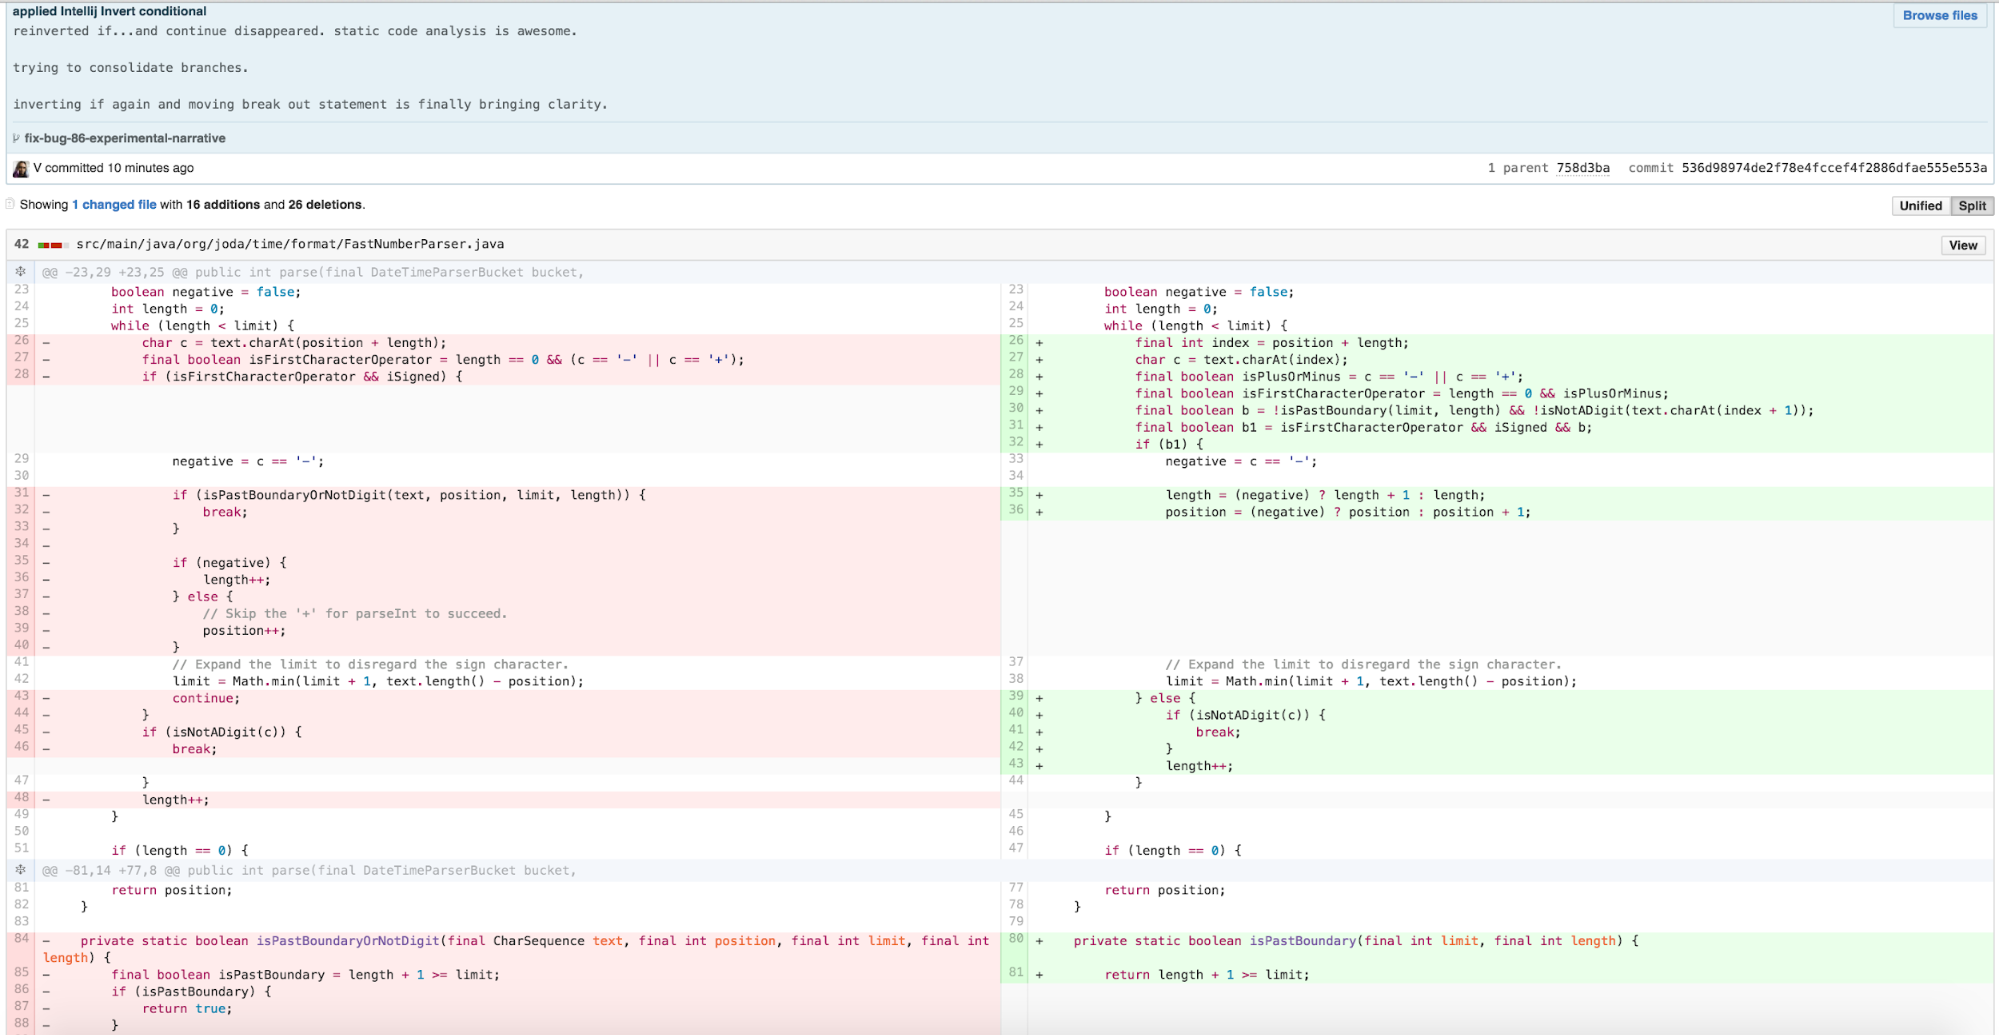Click the file path FastNumberParser.java
The image size is (1999, 1036).
point(290,244)
